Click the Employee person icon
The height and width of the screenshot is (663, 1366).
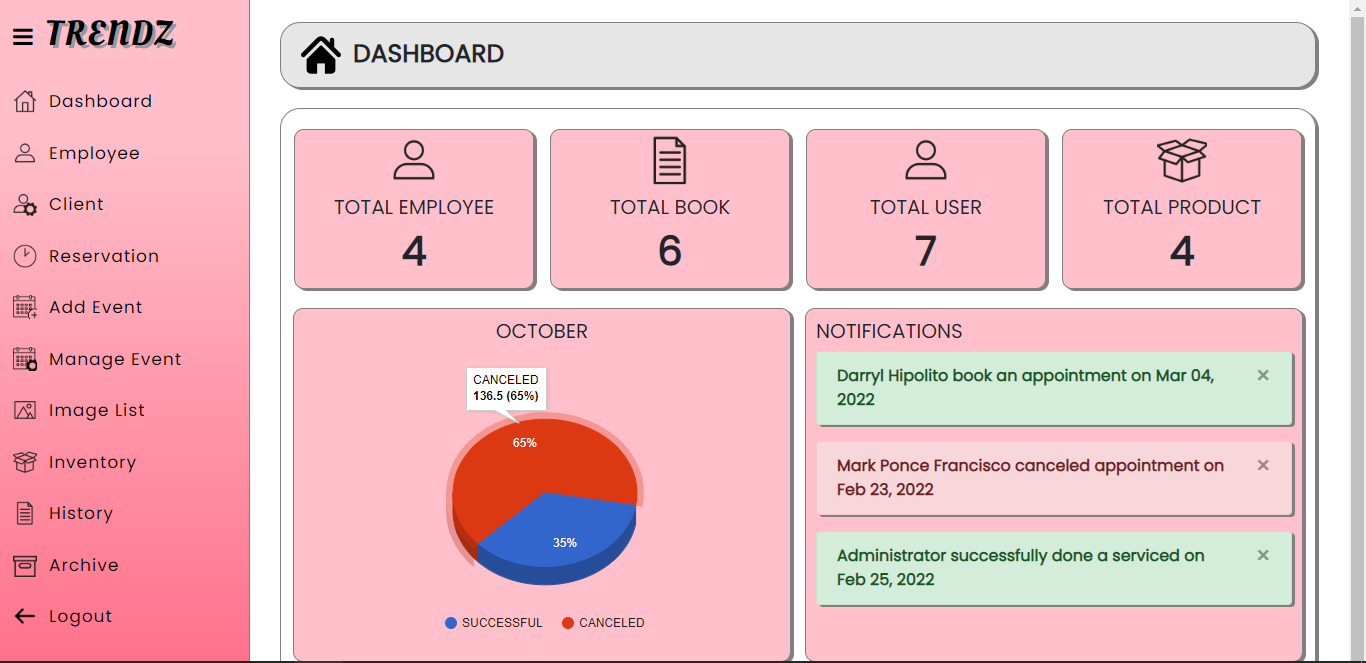point(24,152)
